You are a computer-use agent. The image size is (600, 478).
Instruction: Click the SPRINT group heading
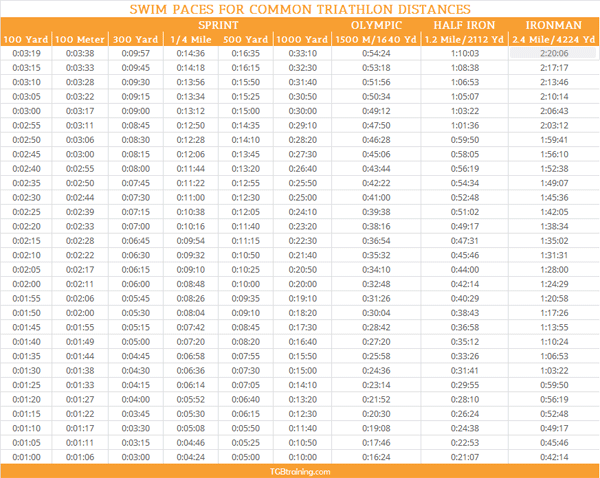click(x=218, y=25)
